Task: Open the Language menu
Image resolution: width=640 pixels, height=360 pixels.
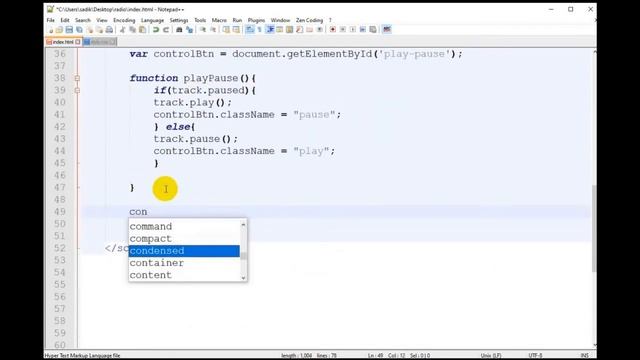Action: pos(152,20)
